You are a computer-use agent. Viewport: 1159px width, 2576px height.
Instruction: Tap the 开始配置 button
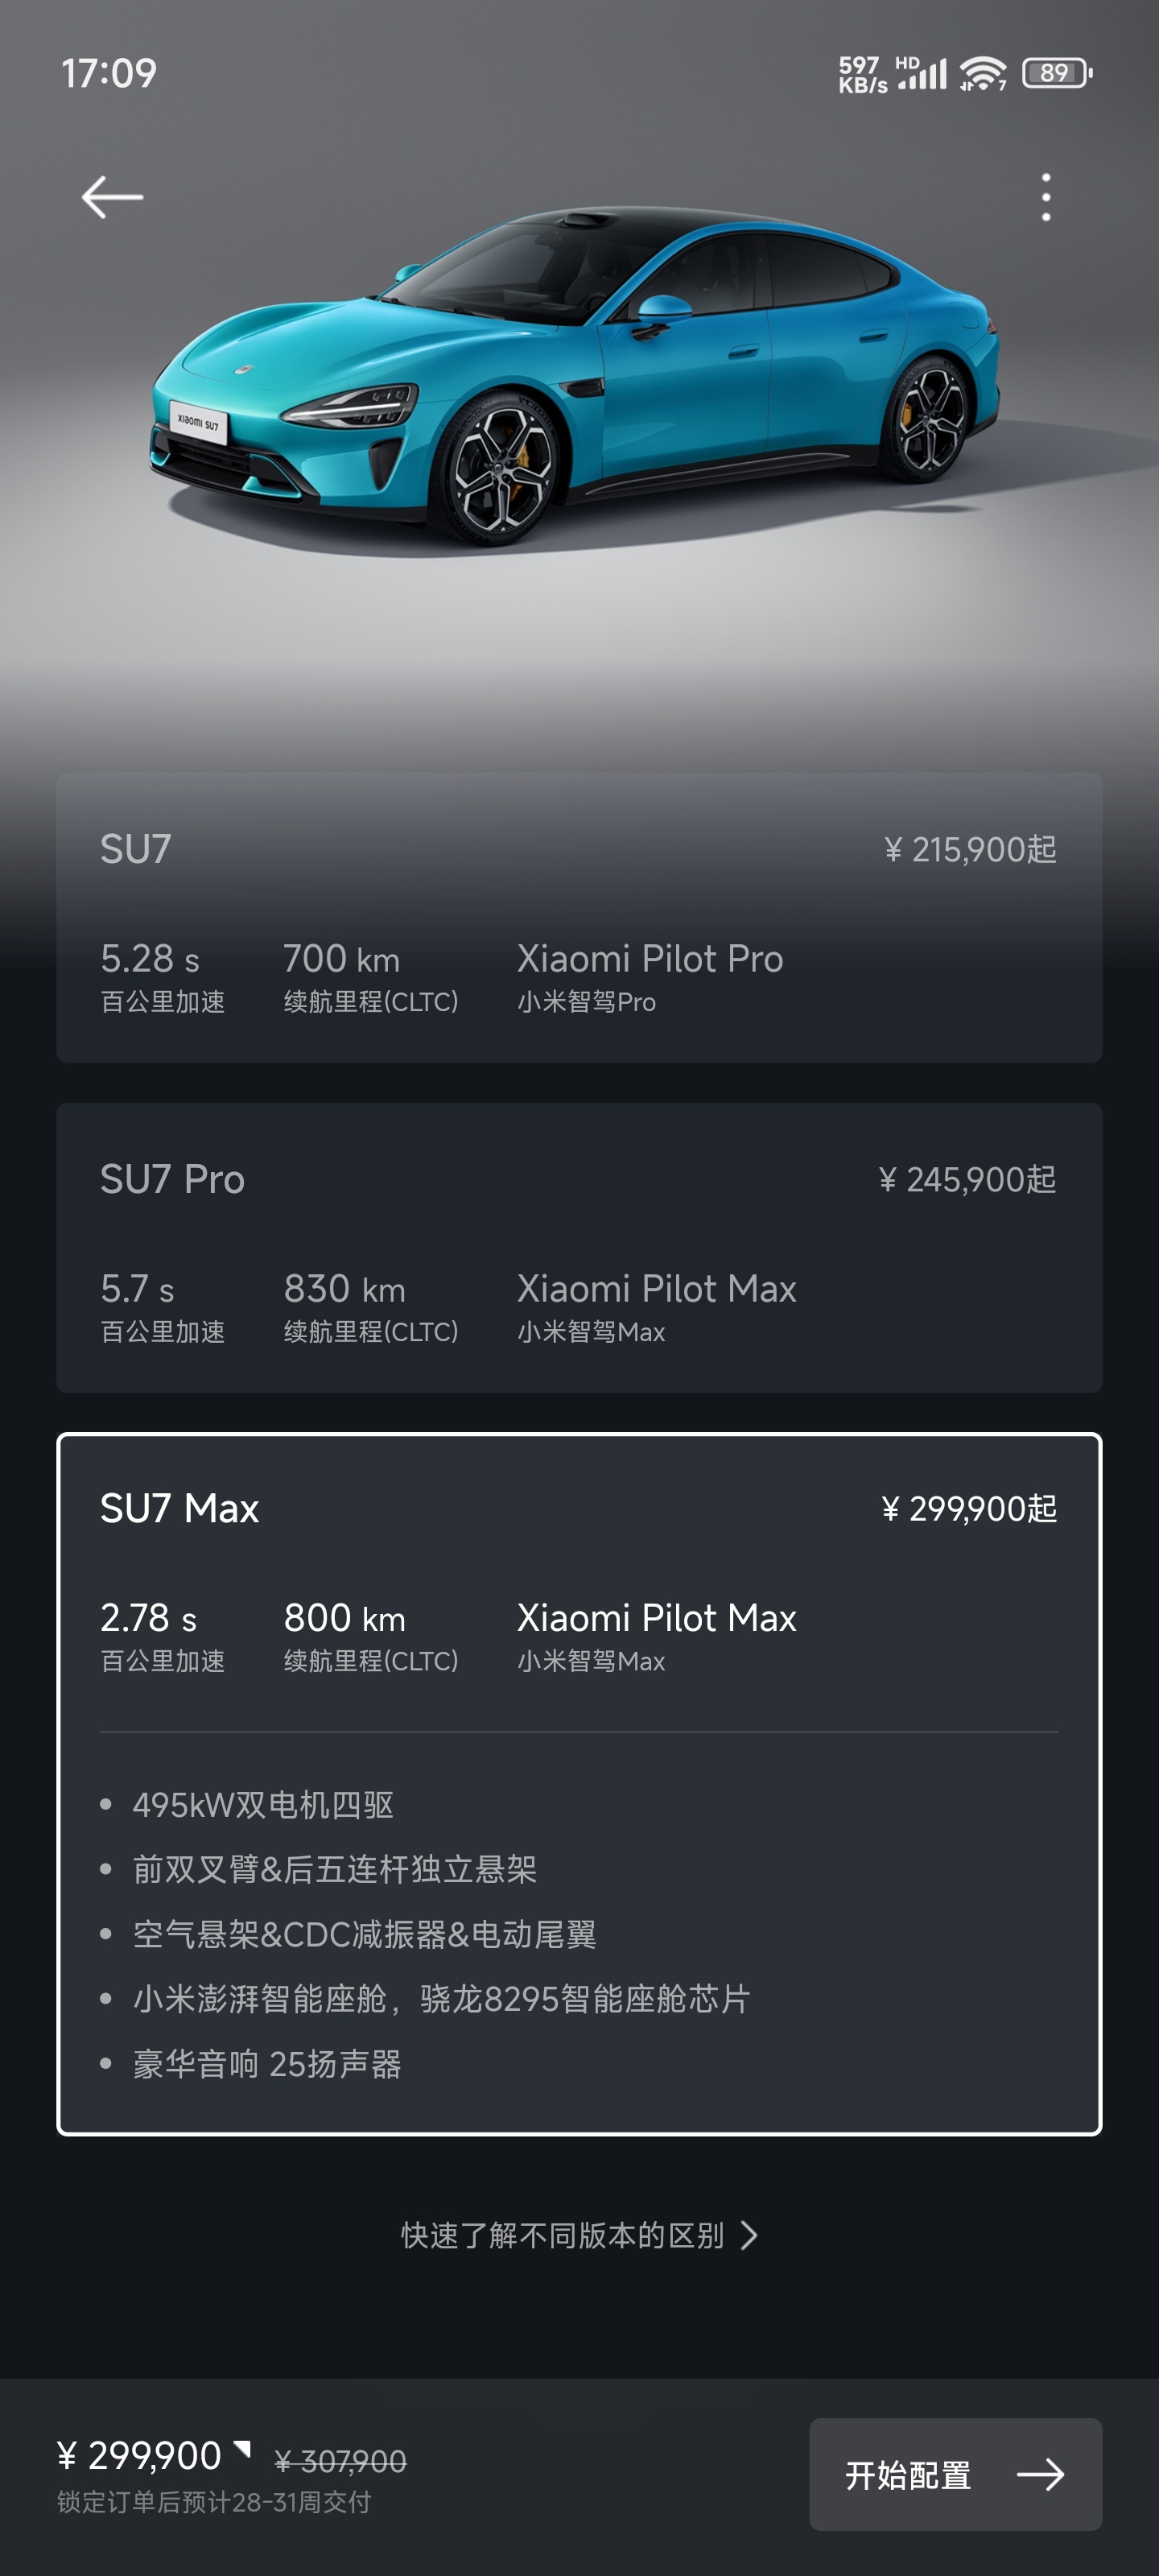pyautogui.click(x=955, y=2475)
